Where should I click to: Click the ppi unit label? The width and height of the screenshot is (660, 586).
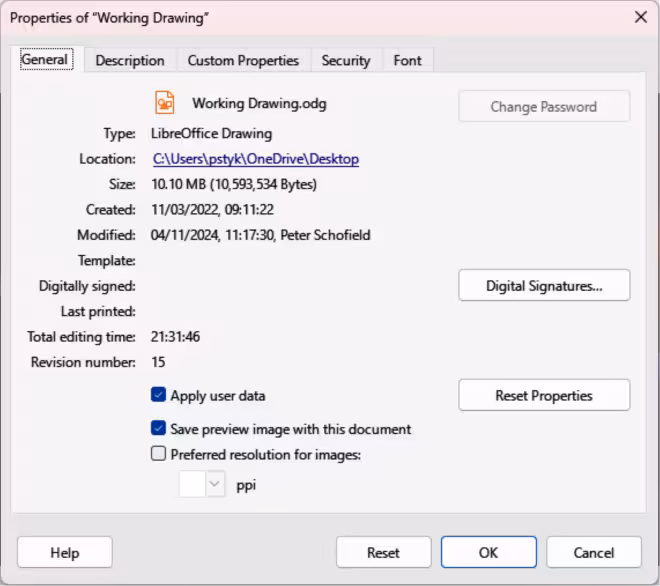[246, 485]
